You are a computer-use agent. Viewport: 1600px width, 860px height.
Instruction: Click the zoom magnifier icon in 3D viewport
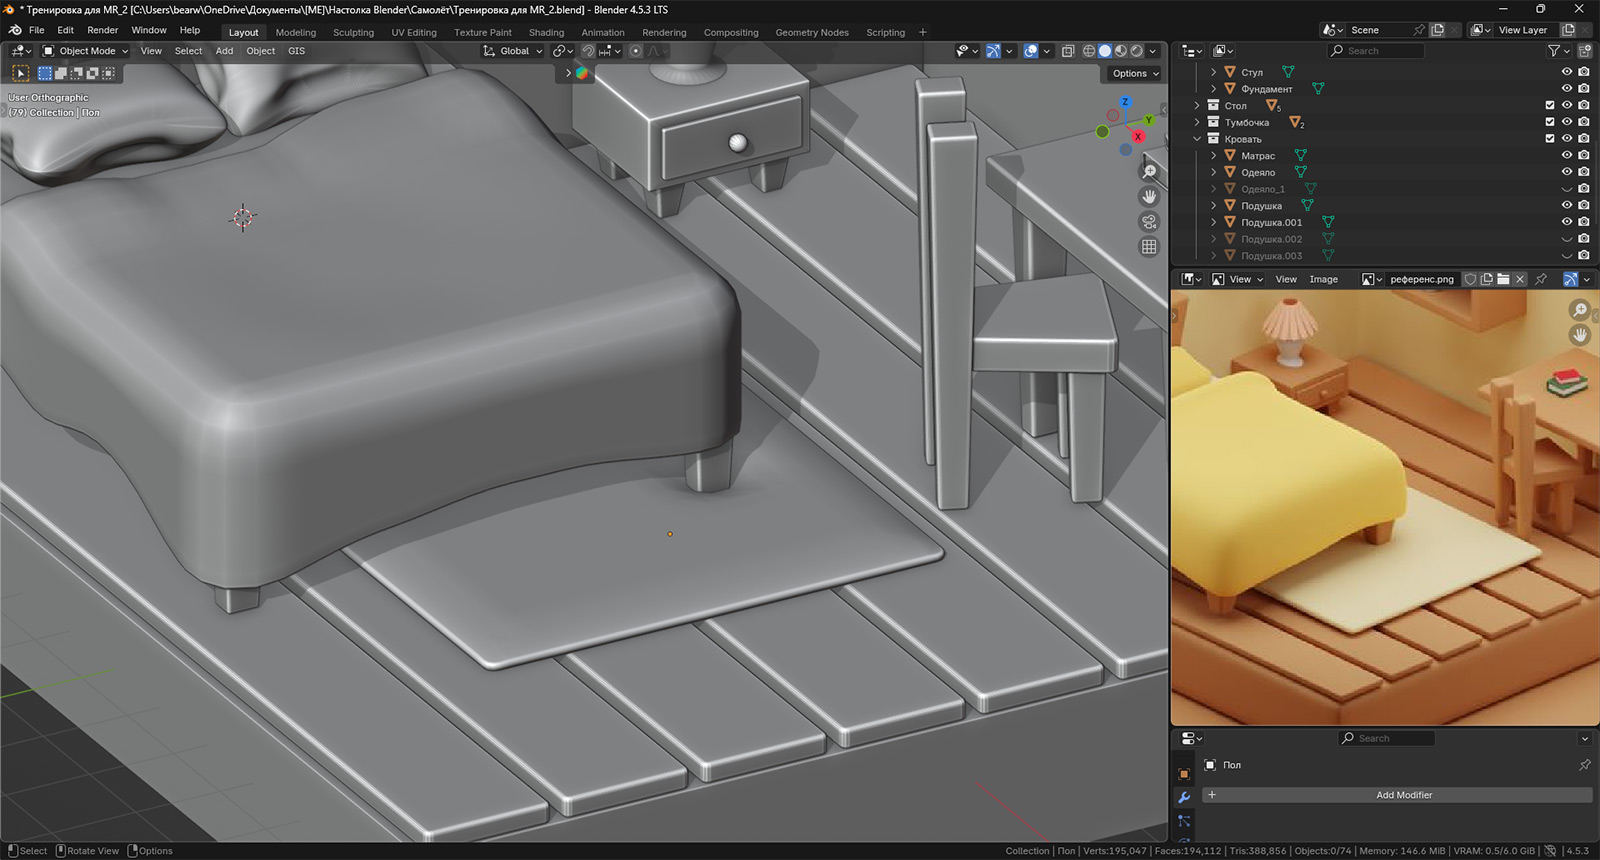click(x=1149, y=172)
